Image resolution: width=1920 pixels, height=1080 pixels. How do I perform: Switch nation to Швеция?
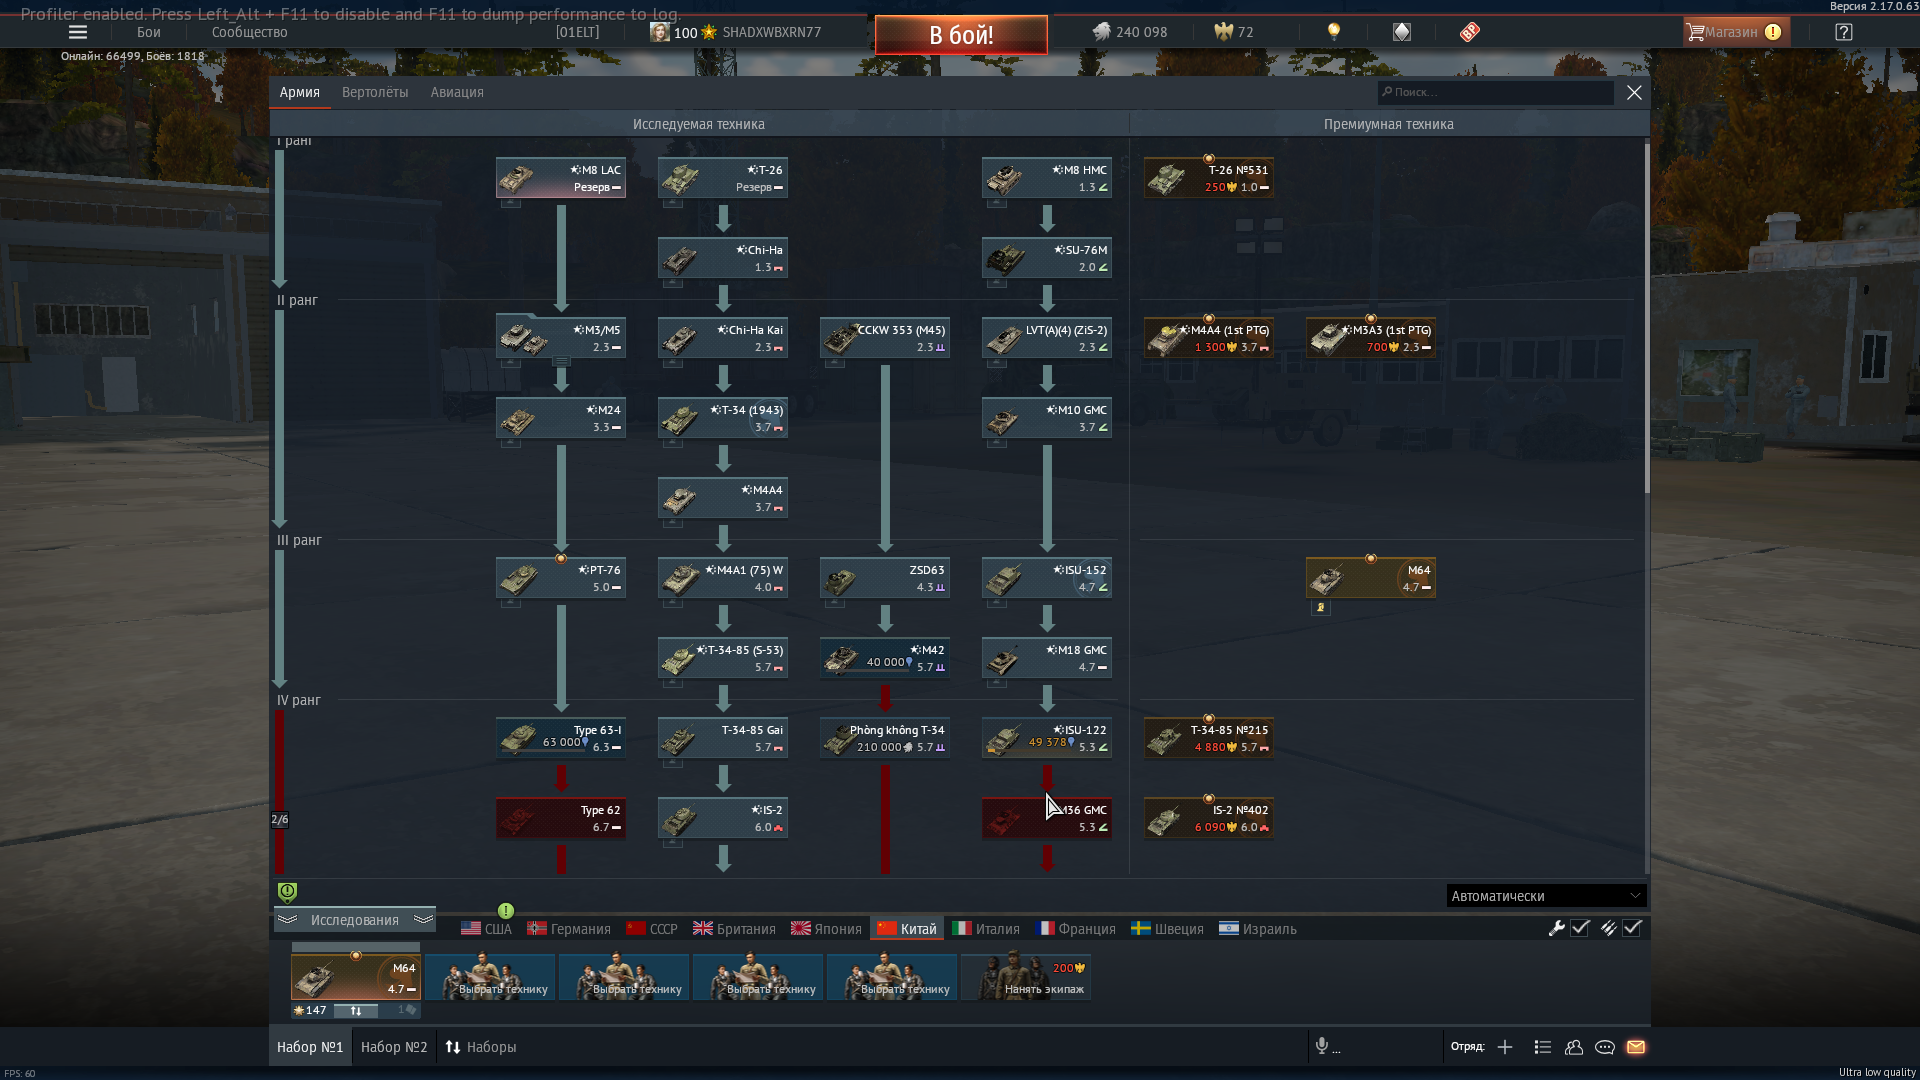[x=1167, y=929]
